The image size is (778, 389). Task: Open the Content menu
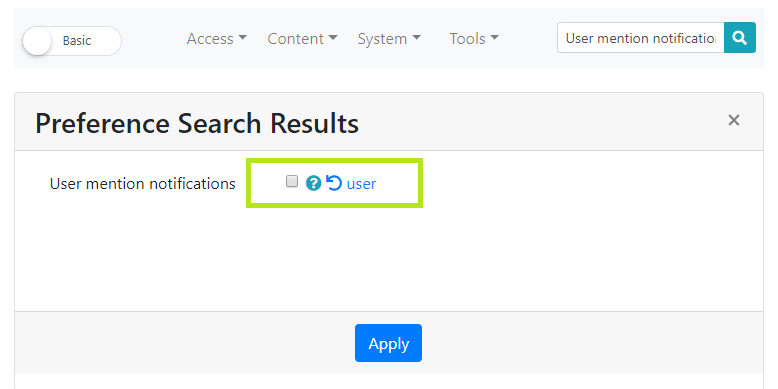pos(302,39)
